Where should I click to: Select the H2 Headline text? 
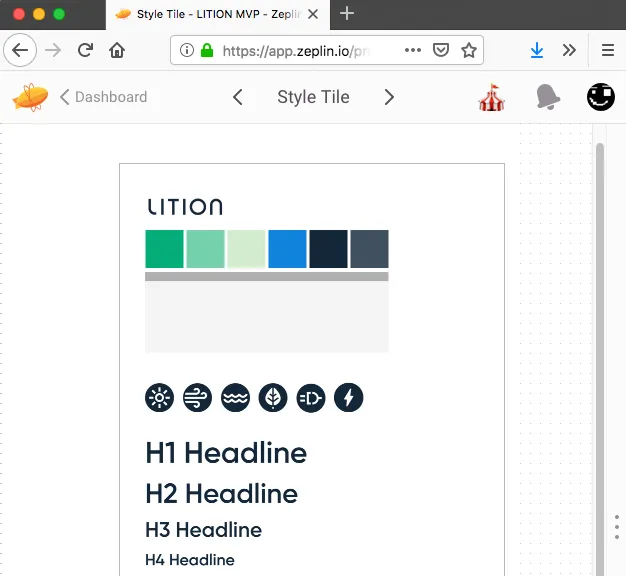pyautogui.click(x=222, y=494)
